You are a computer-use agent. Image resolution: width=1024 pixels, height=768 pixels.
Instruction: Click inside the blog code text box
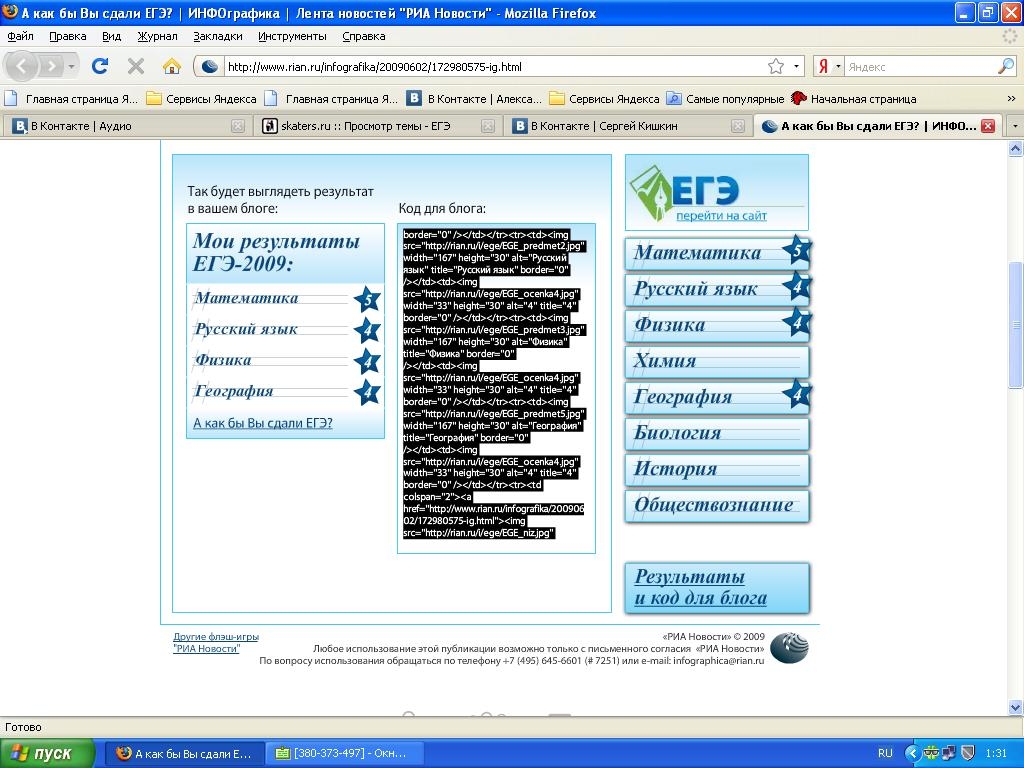(496, 388)
